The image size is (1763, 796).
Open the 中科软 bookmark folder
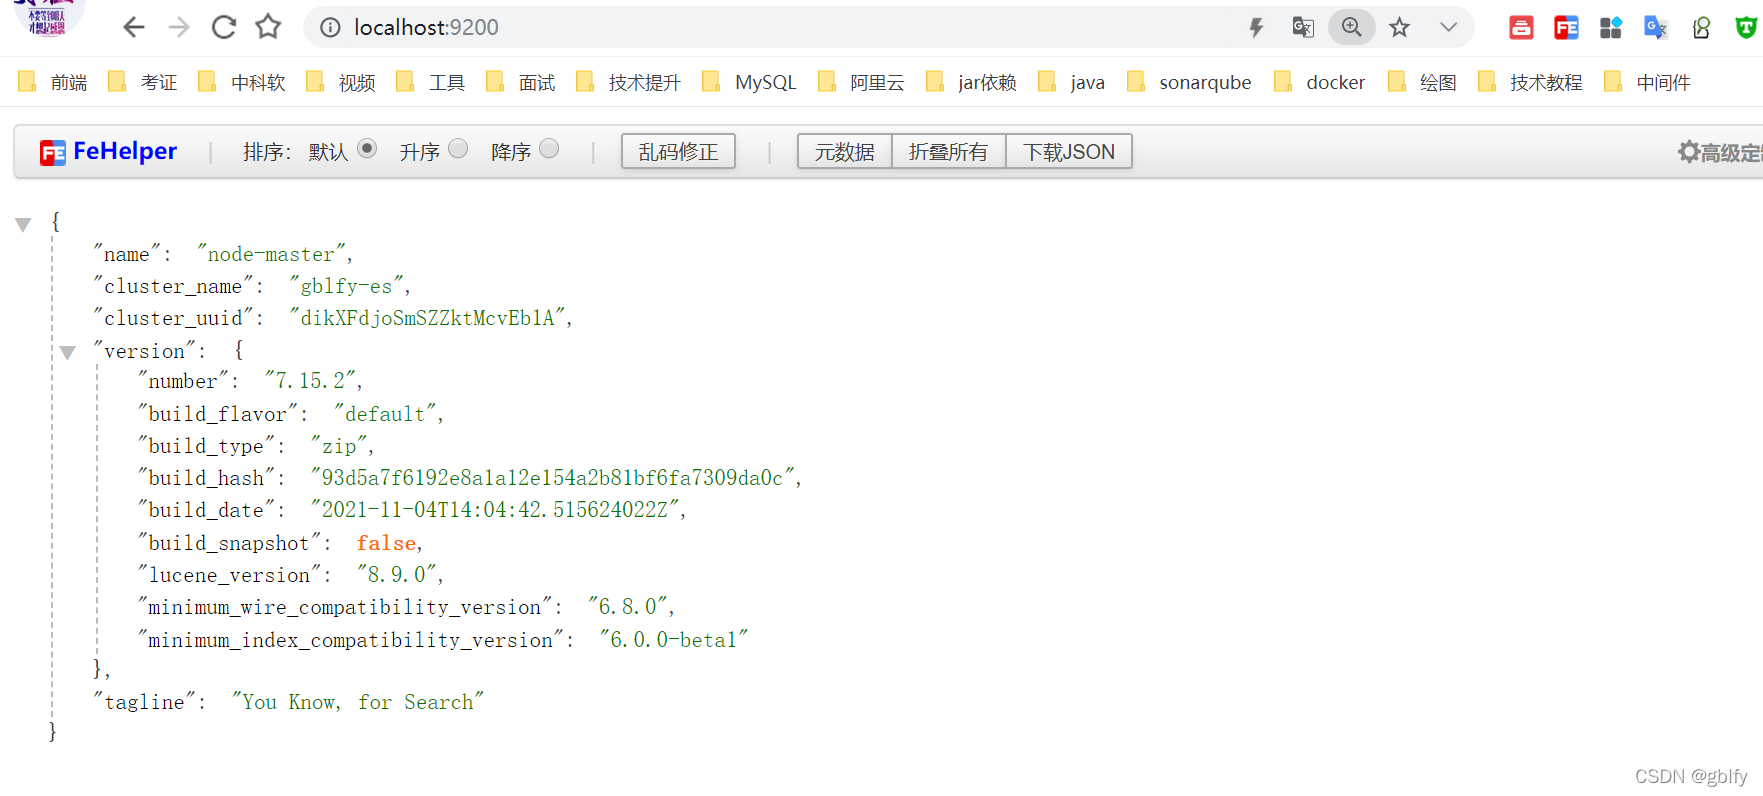click(x=242, y=82)
